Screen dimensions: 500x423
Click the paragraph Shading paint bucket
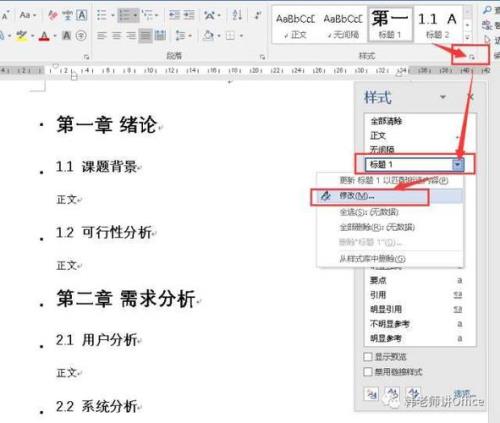point(209,36)
